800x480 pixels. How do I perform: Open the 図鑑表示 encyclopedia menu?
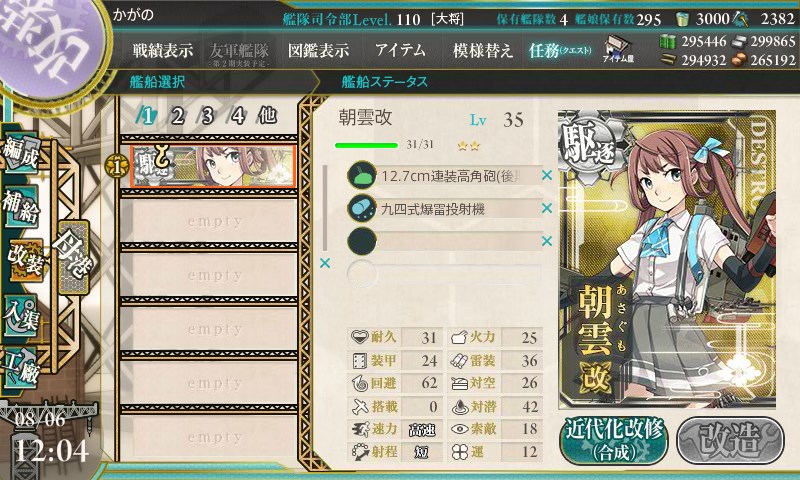pyautogui.click(x=318, y=50)
